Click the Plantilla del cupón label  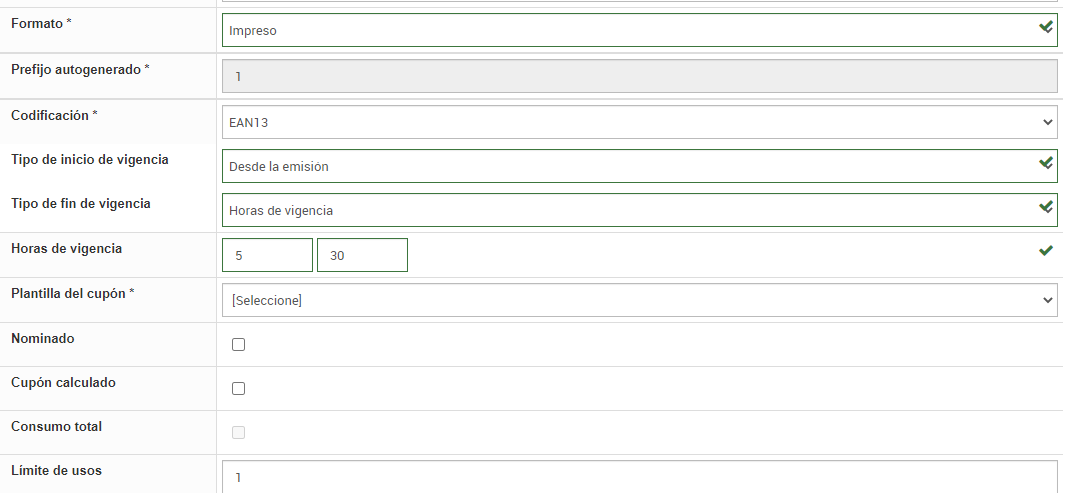click(69, 293)
